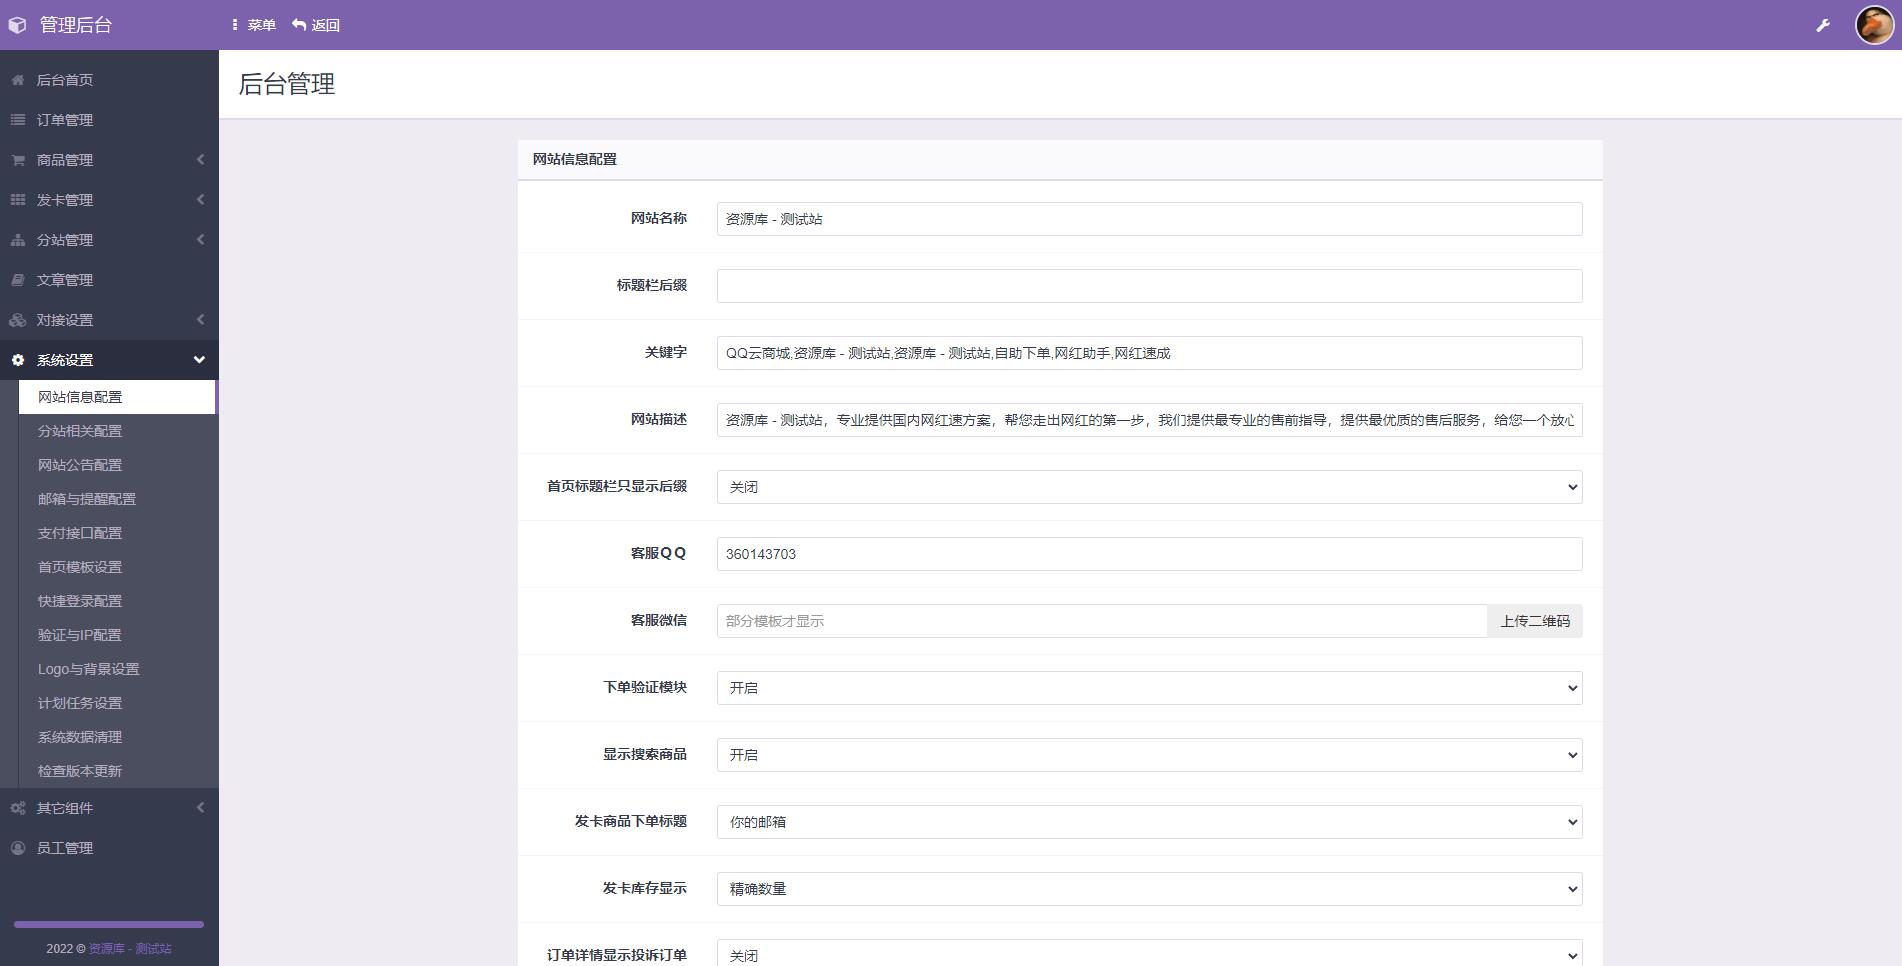This screenshot has height=966, width=1902.
Task: Select 快捷登录配置 submenu item
Action: (x=118, y=601)
